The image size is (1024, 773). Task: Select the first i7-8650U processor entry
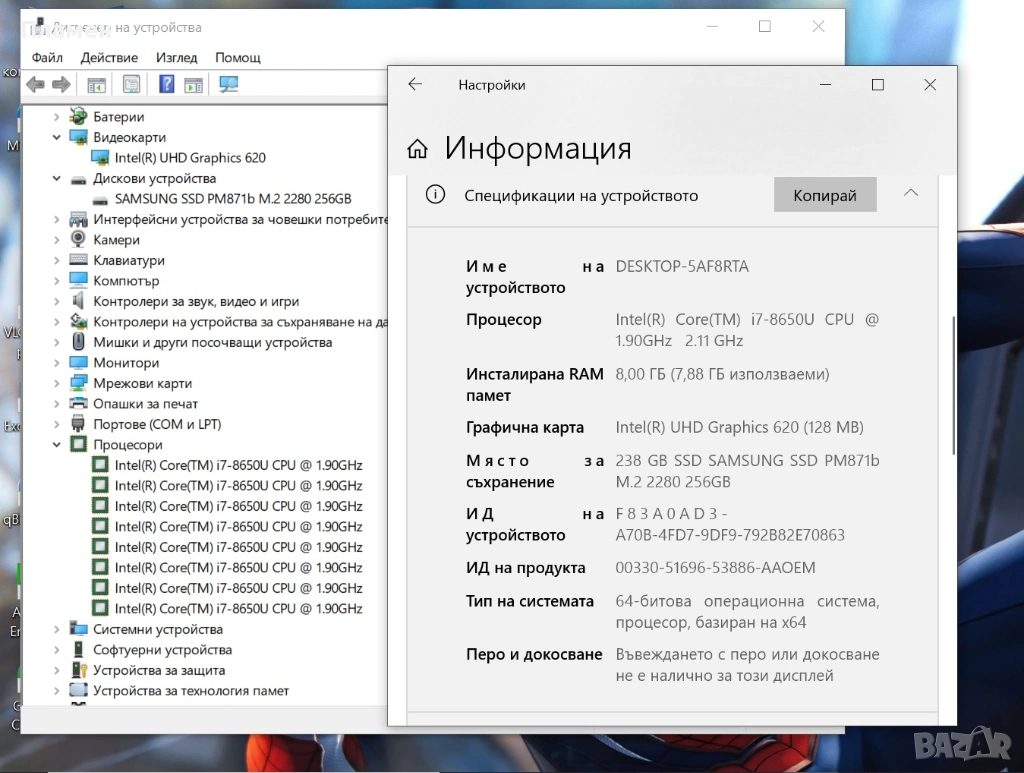(238, 465)
